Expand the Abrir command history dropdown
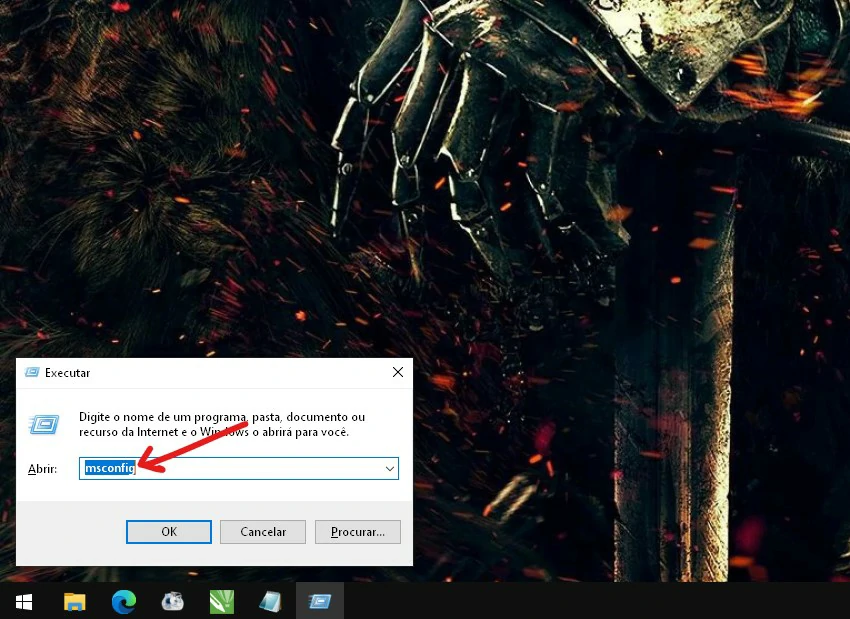850x619 pixels. pos(390,468)
